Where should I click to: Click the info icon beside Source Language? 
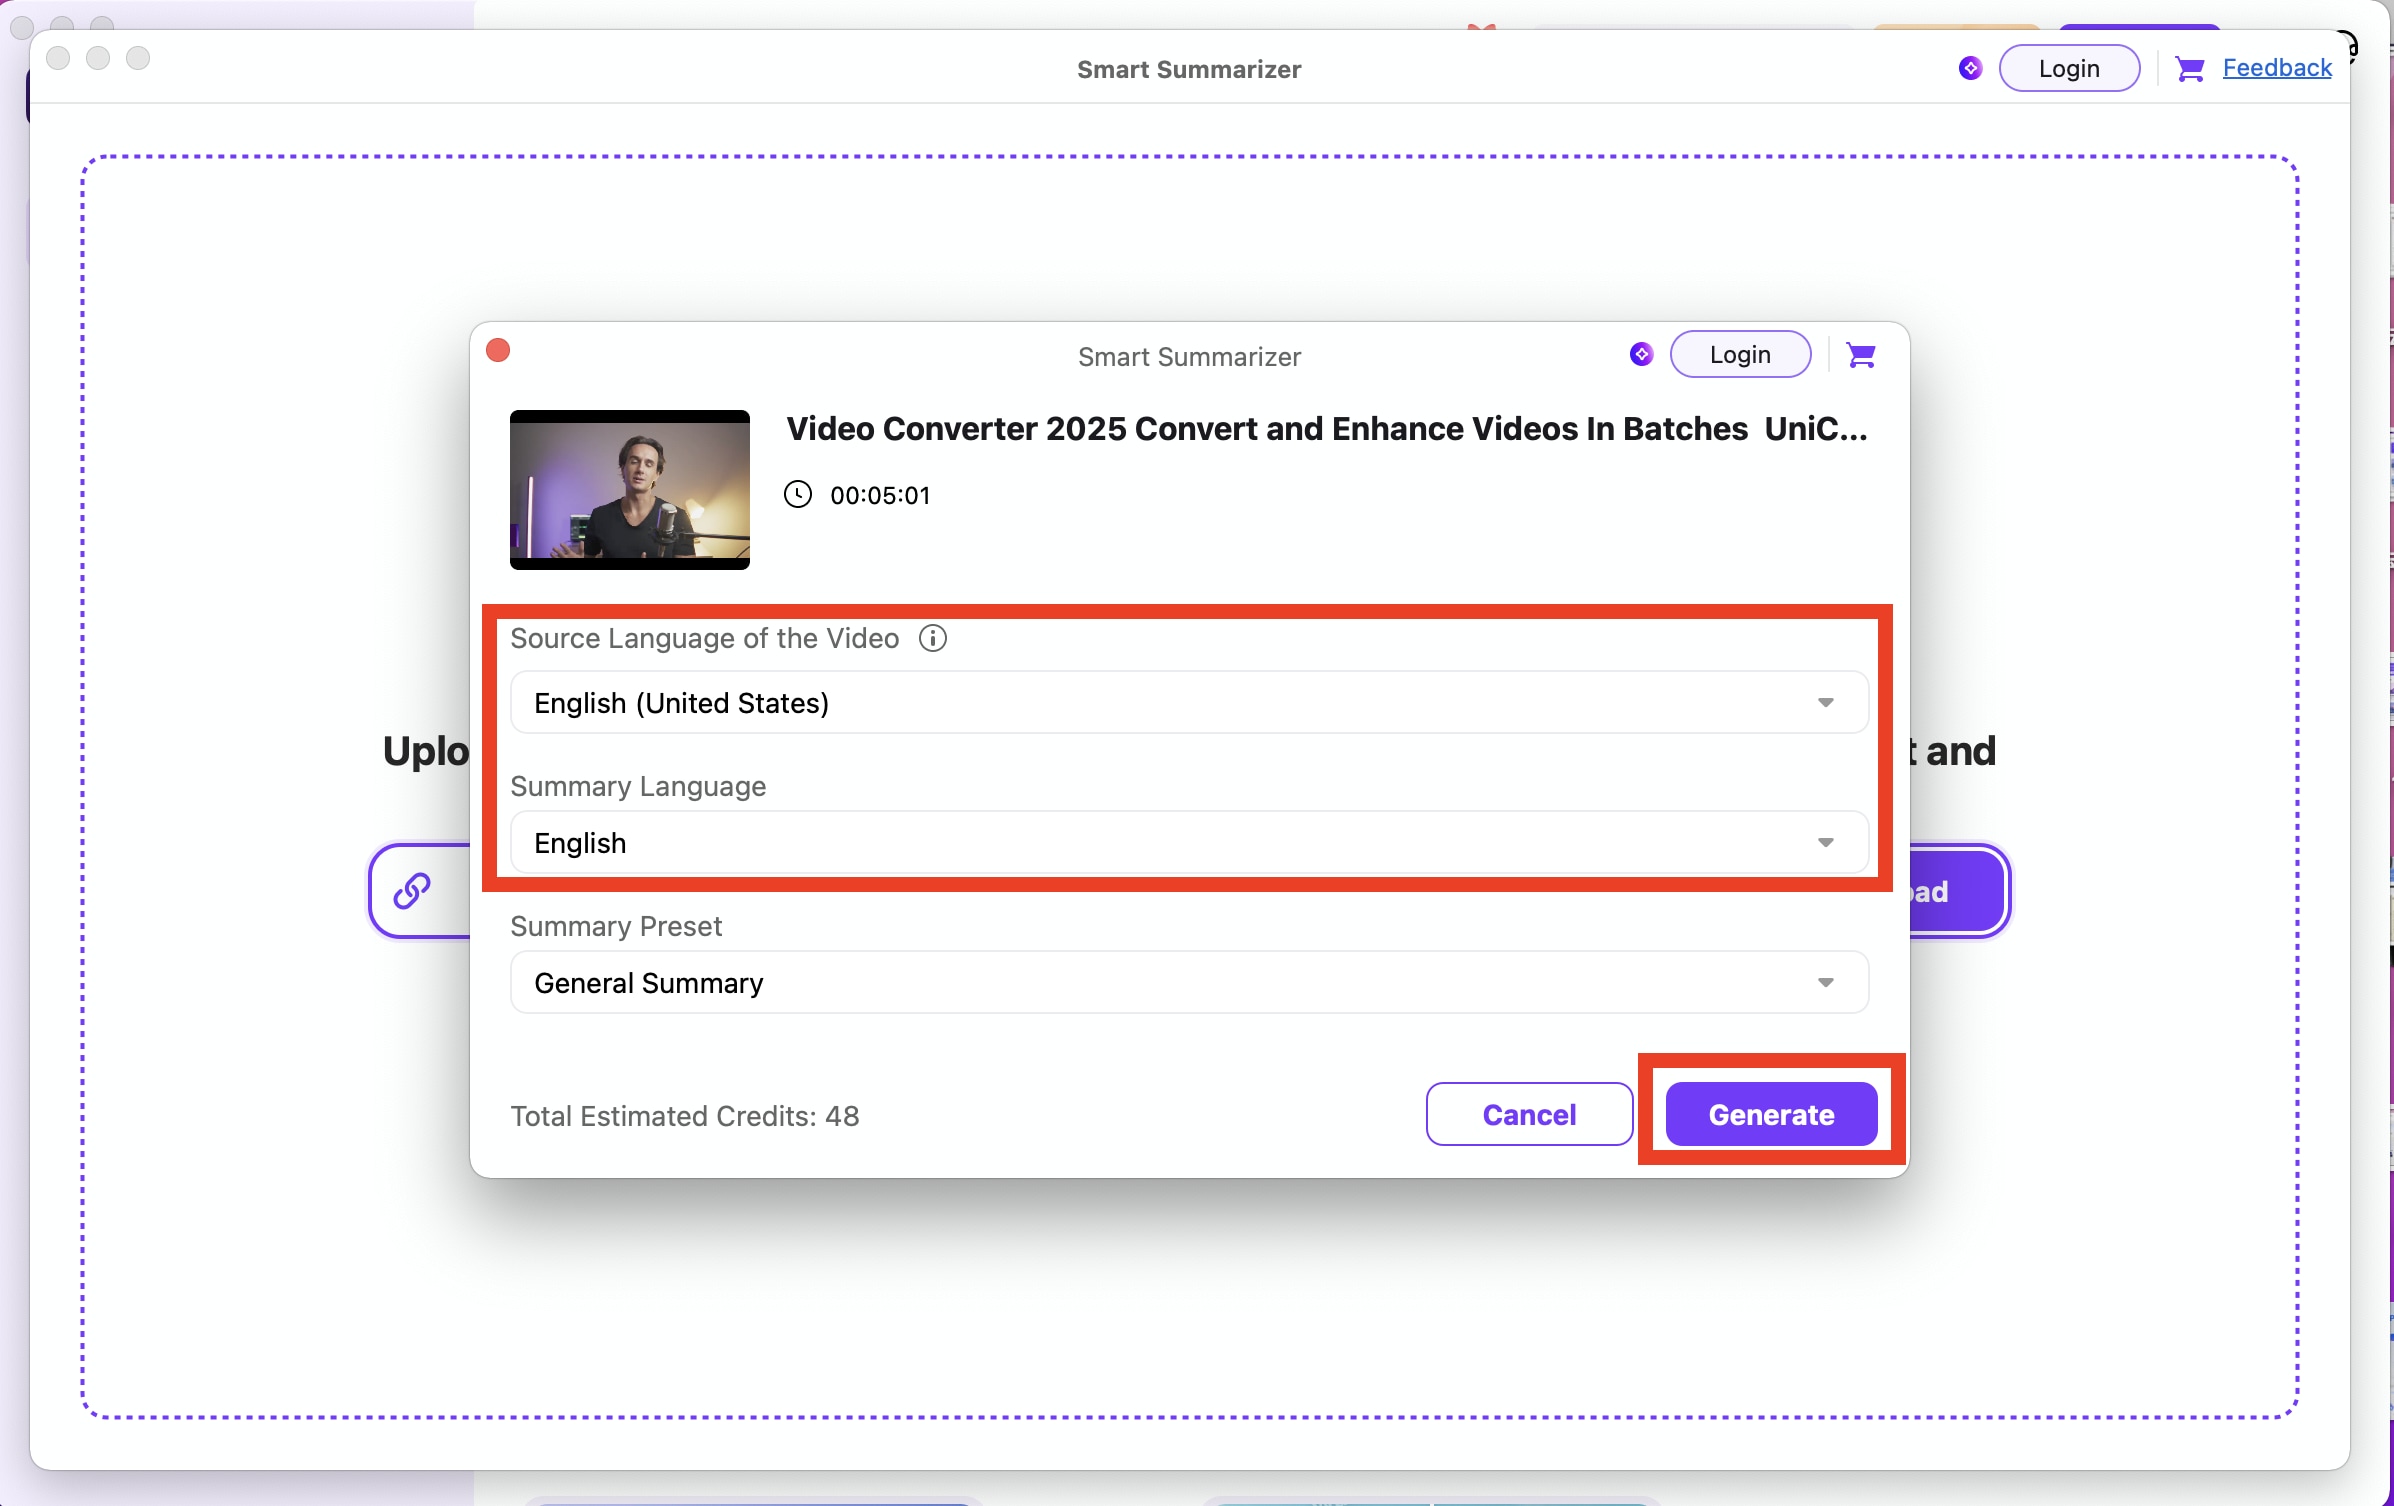click(x=932, y=639)
